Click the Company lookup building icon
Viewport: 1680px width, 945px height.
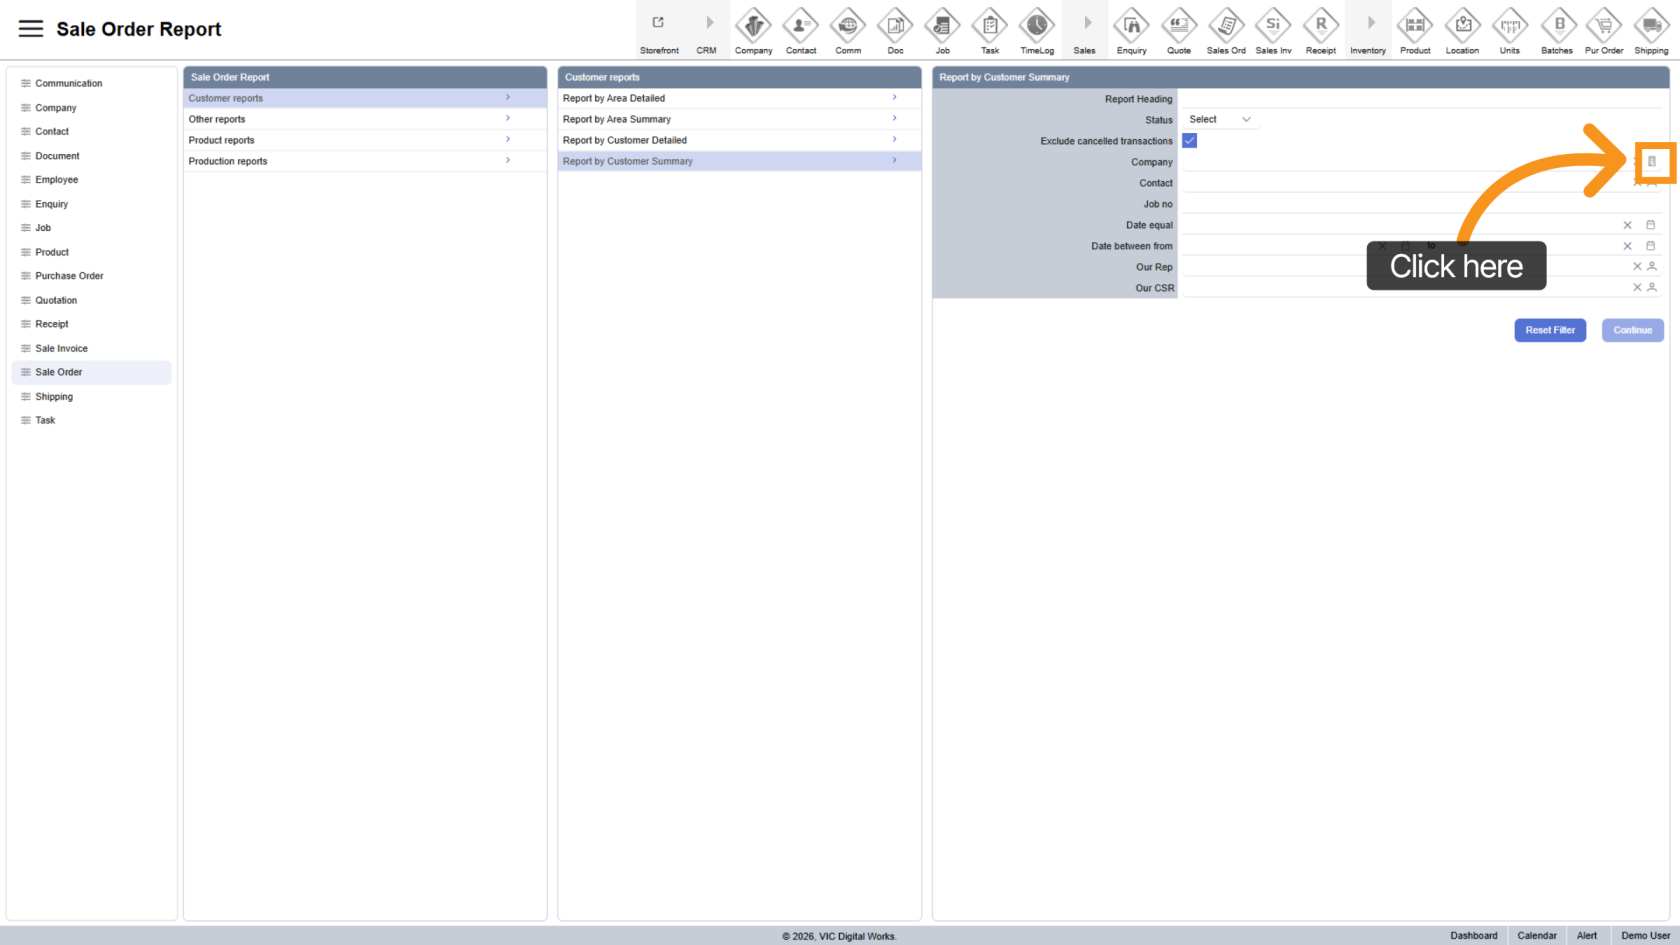coord(1652,162)
